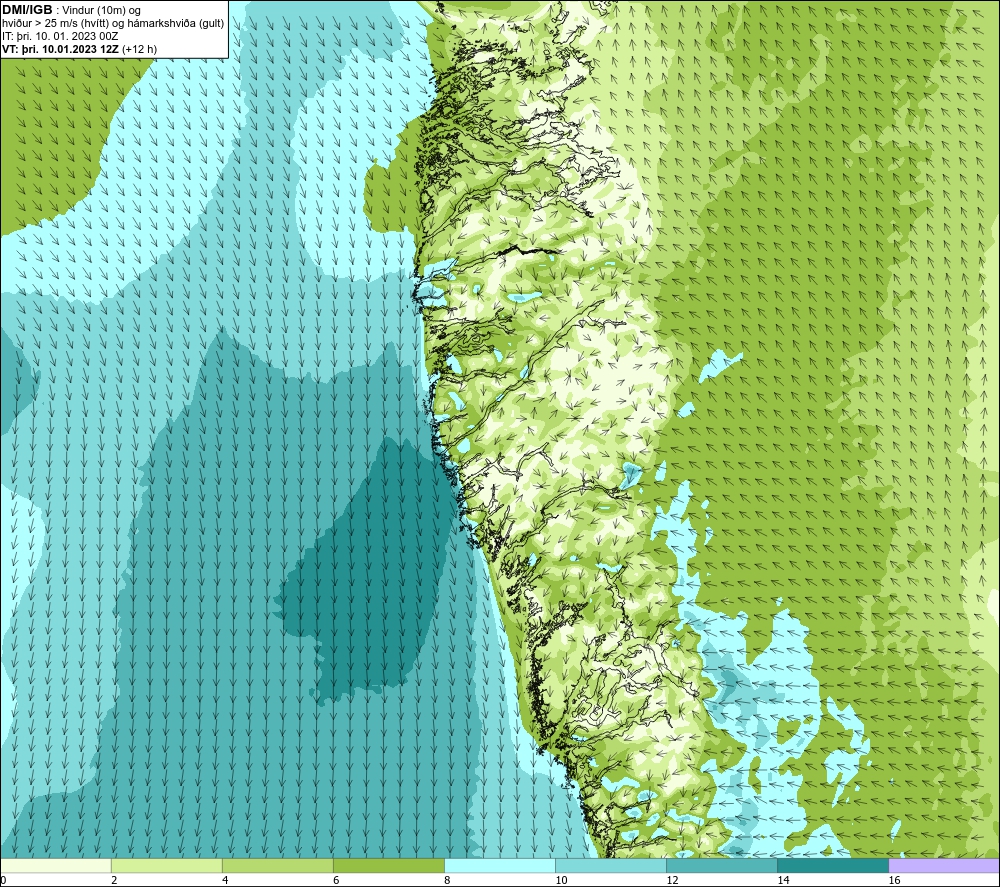Click legend scale label 12
The image size is (1000, 887).
coord(672,881)
